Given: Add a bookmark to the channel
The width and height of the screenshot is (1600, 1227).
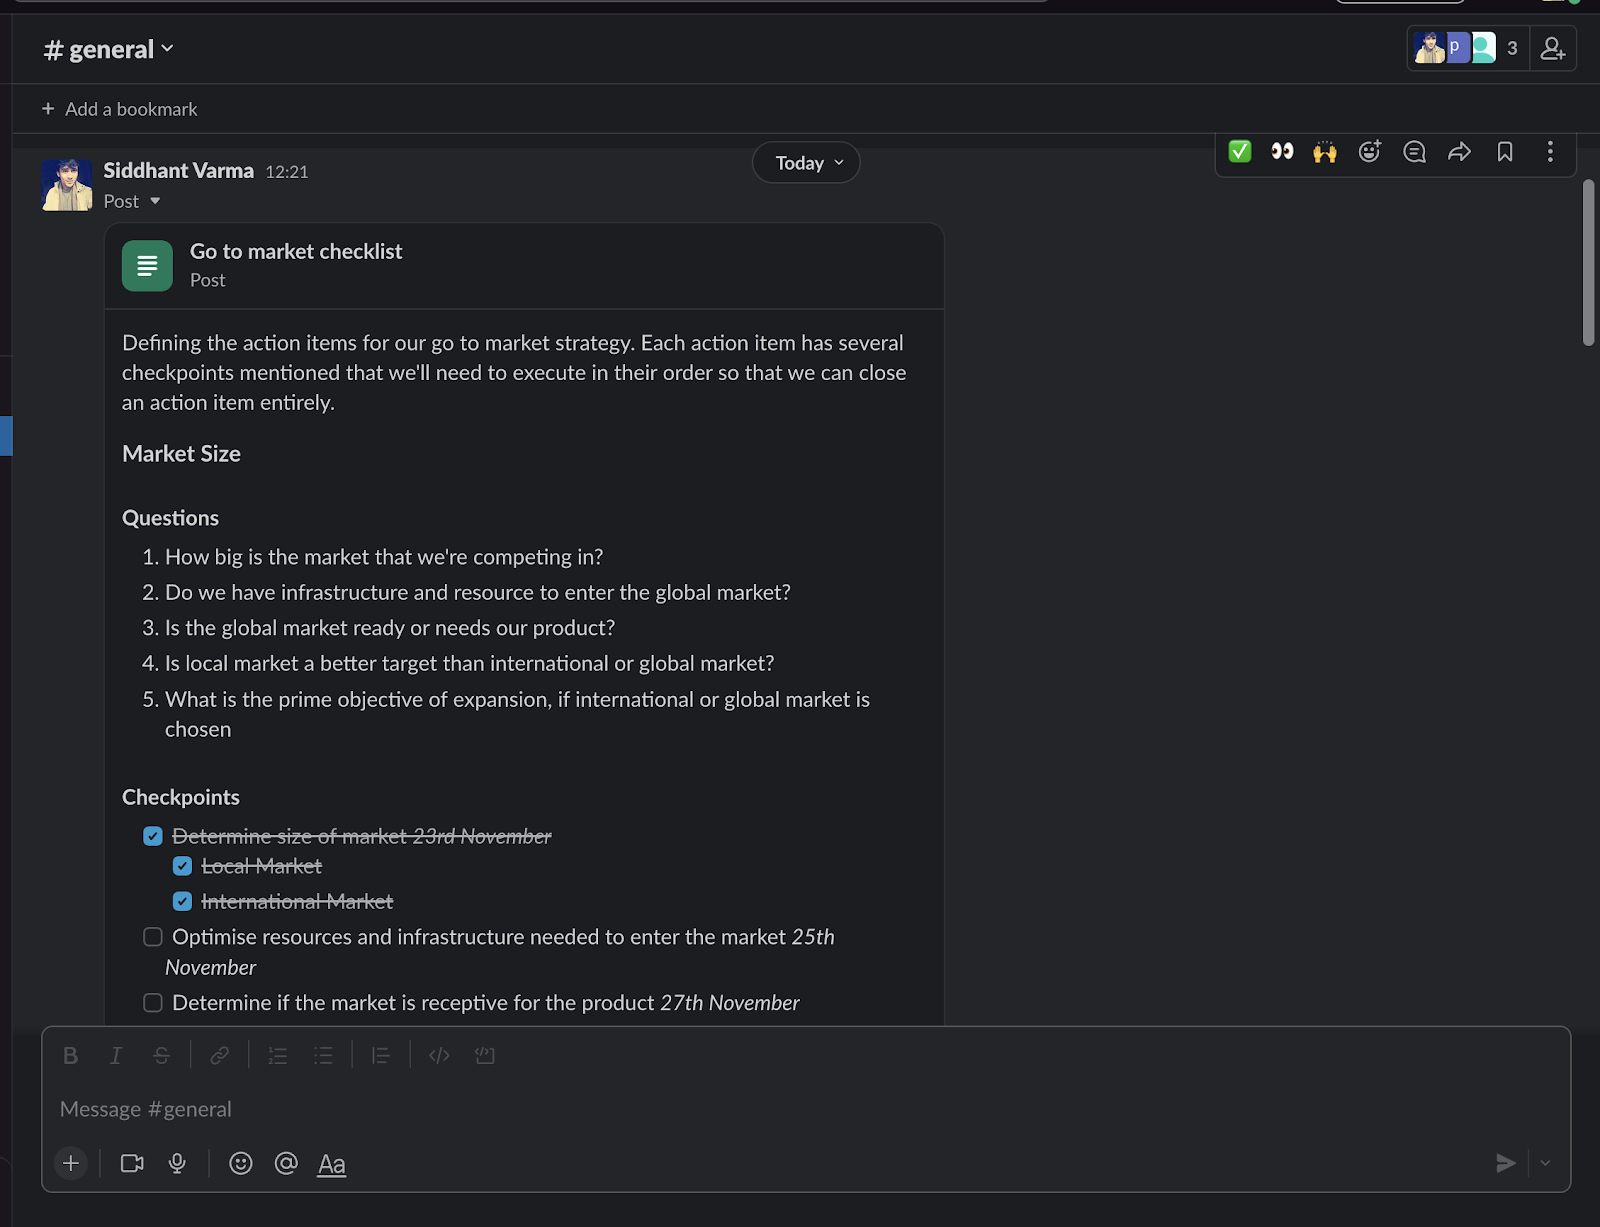Looking at the screenshot, I should [x=119, y=108].
